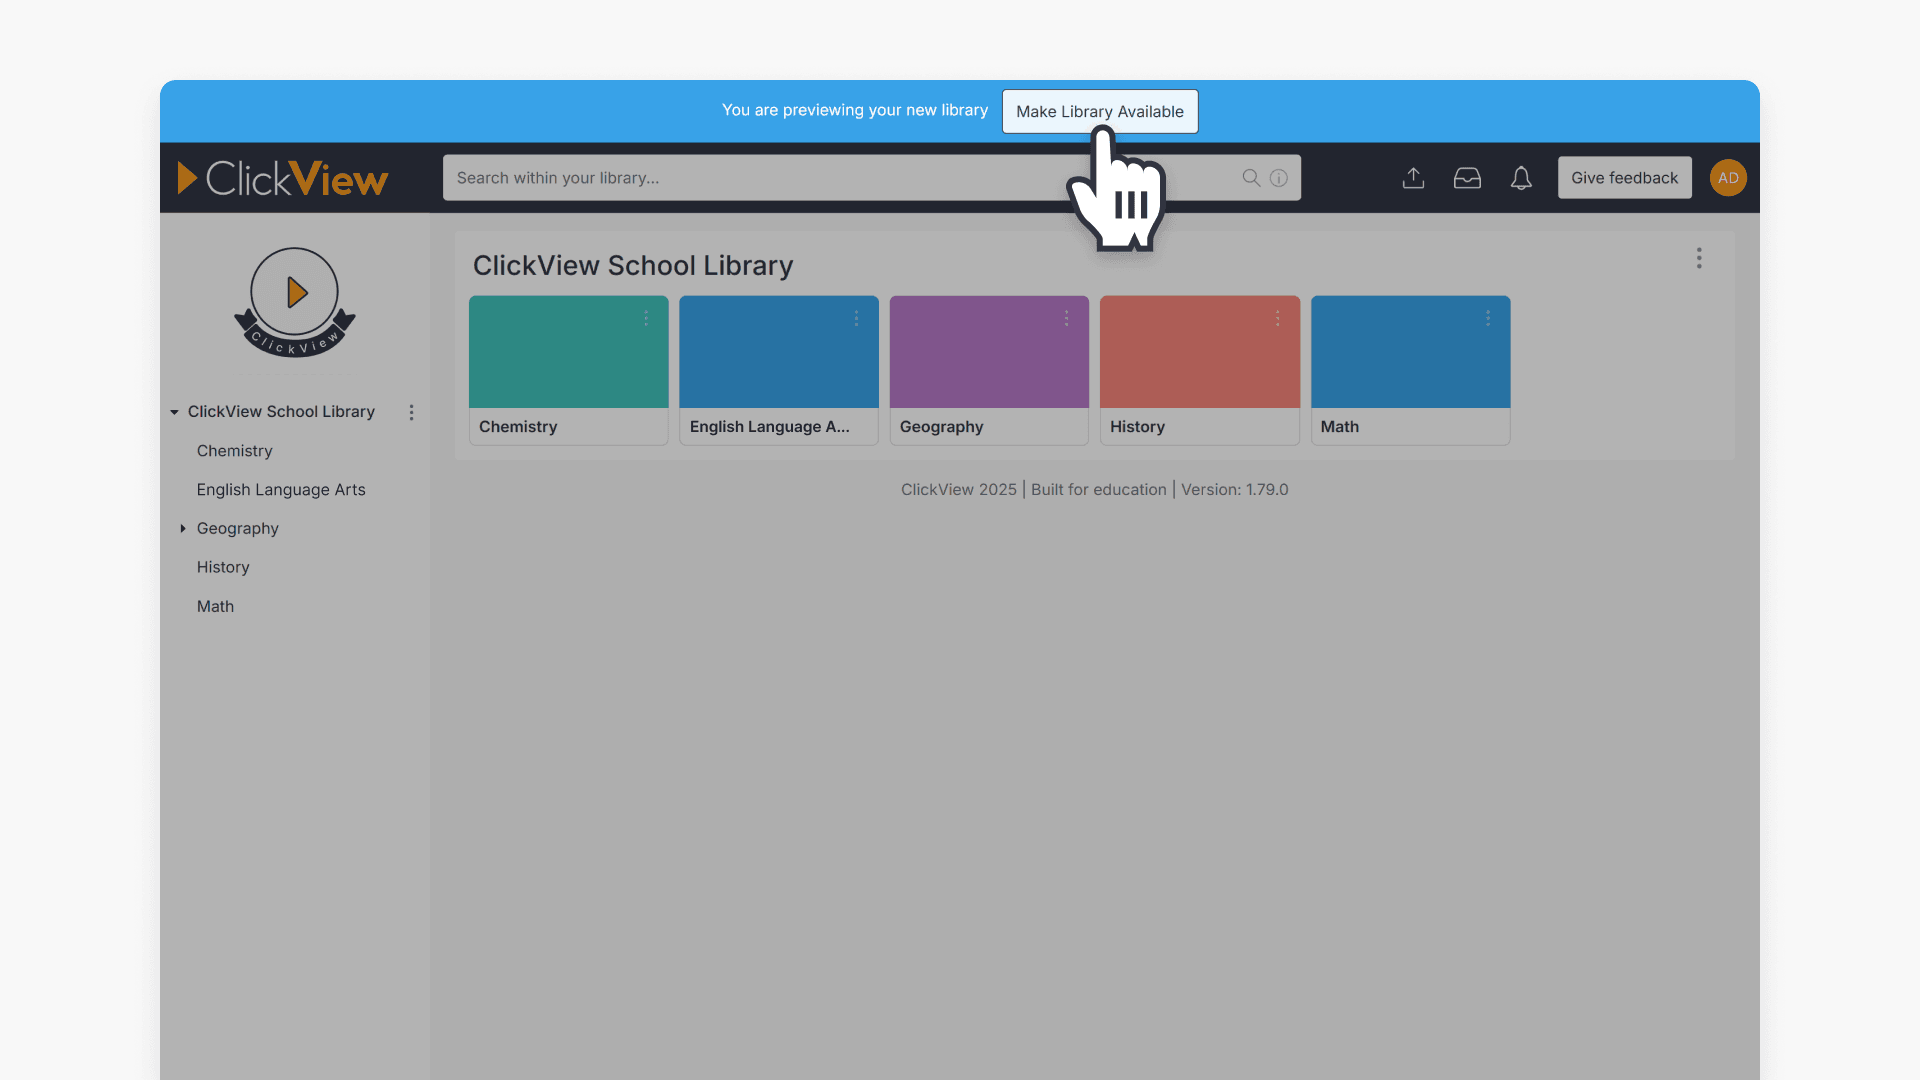Viewport: 1920px width, 1080px height.
Task: Click the Make Library Available button
Action: click(1099, 111)
